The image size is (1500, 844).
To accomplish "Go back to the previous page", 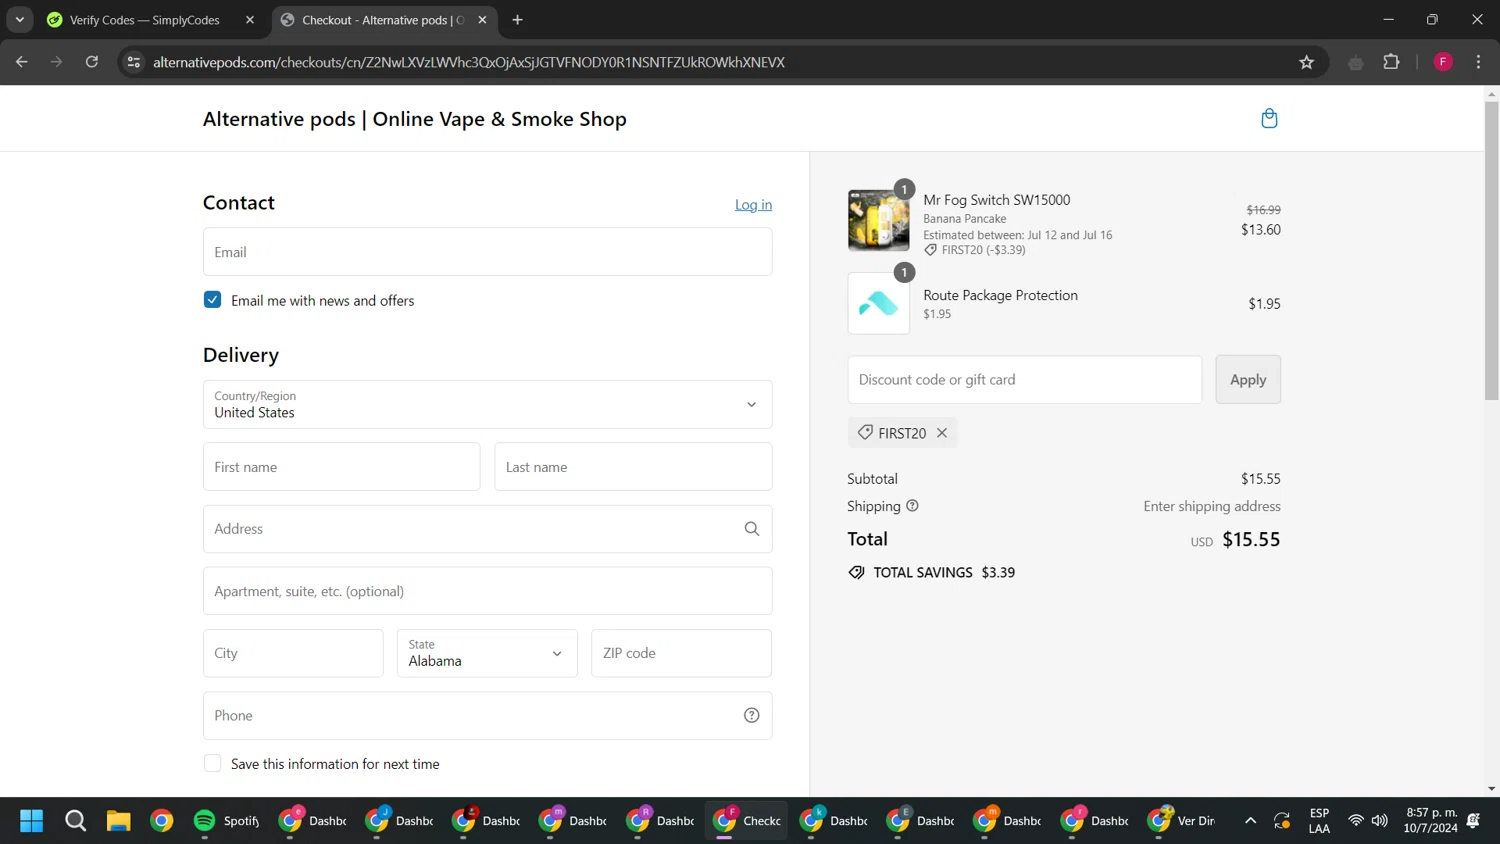I will point(22,62).
